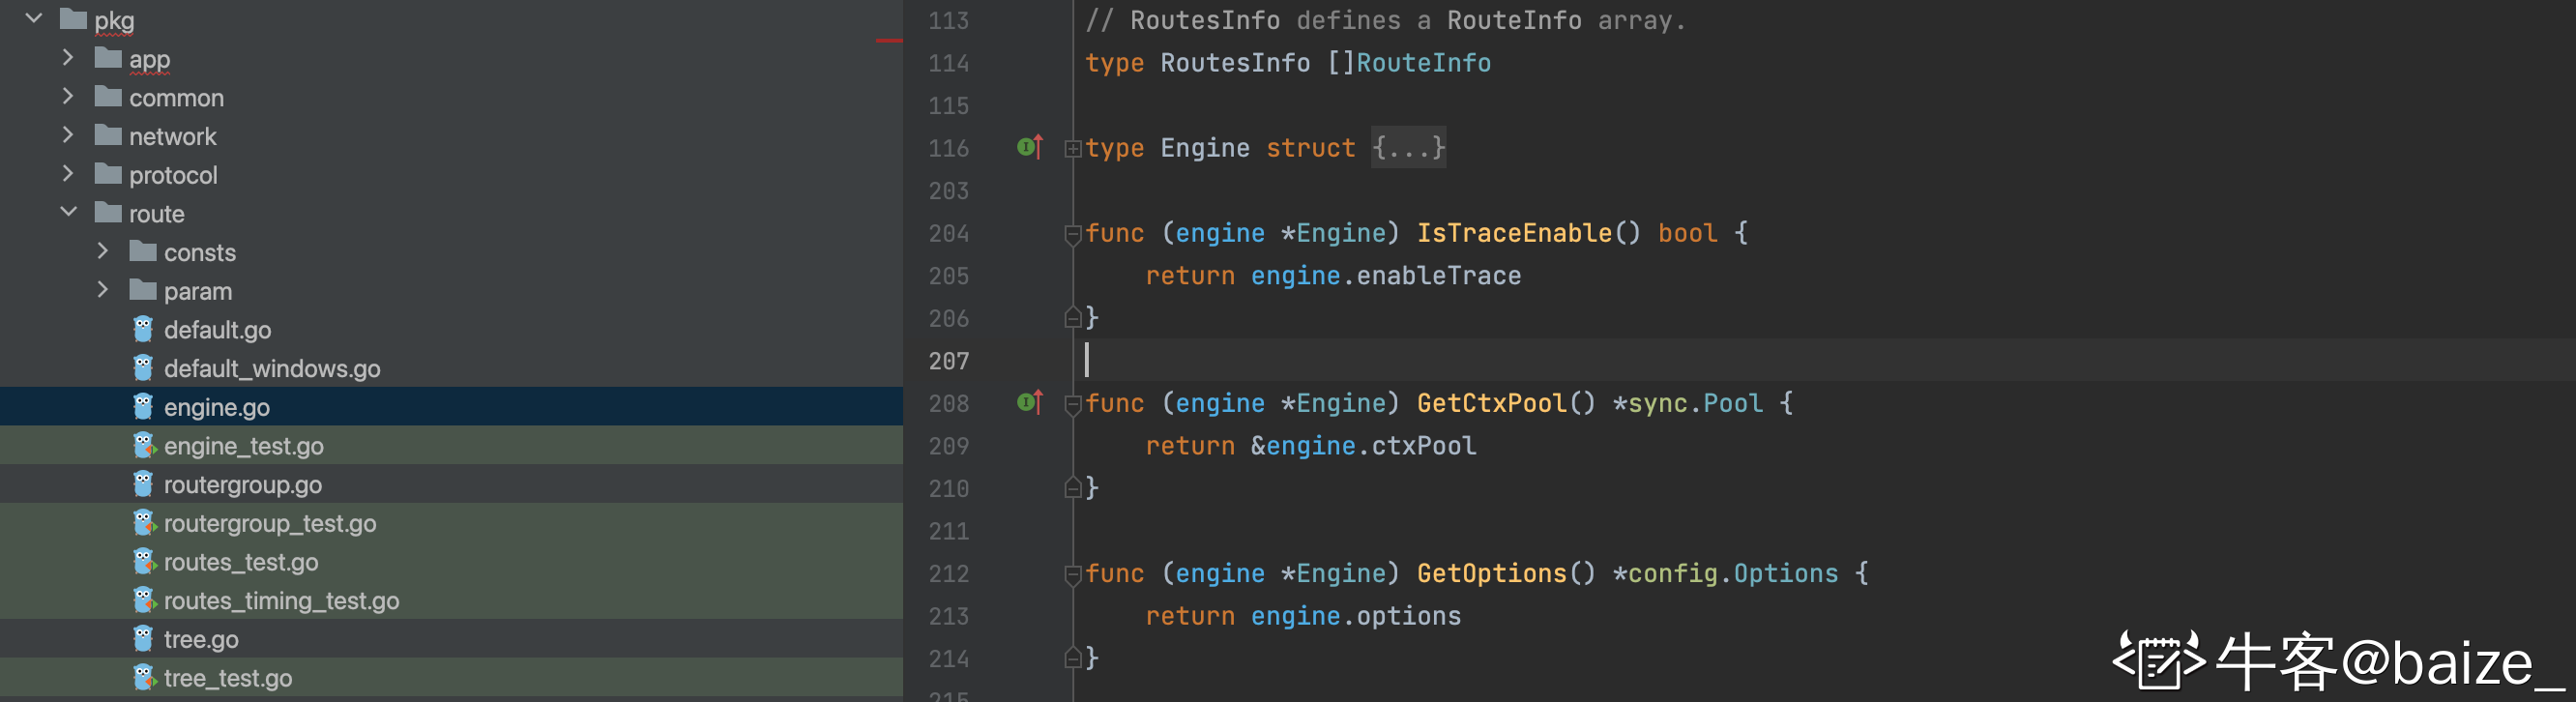Collapse the route folder chevron
2576x702 pixels.
pos(68,212)
